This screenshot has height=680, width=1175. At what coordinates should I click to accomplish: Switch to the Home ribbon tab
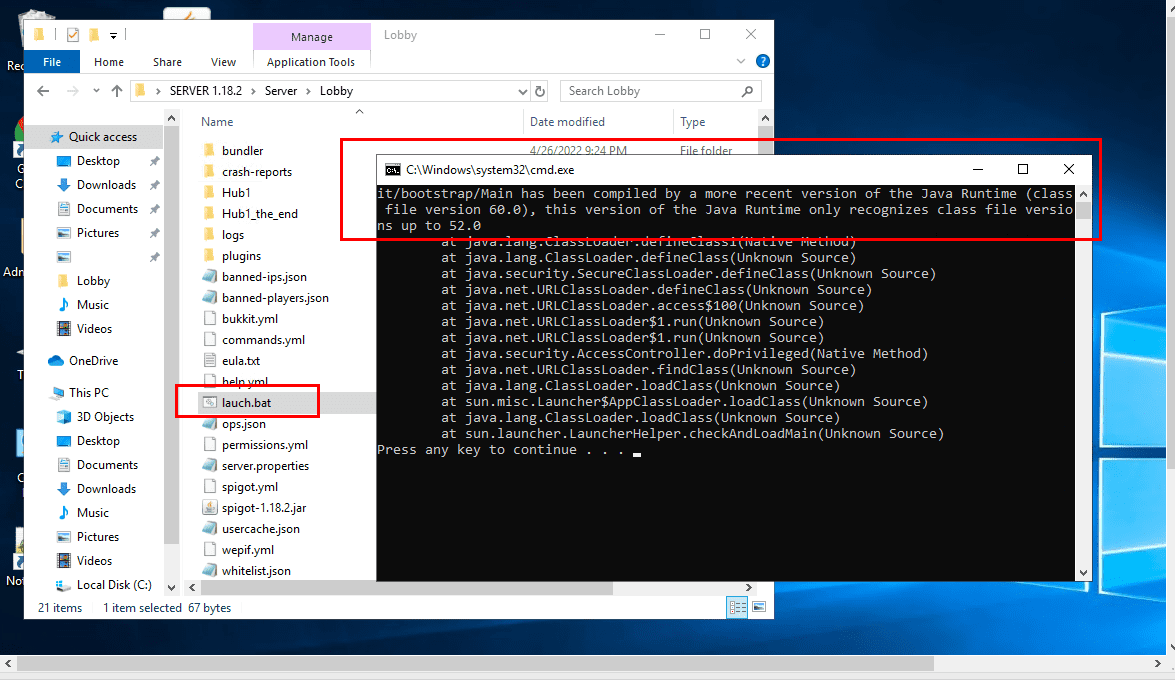(x=109, y=62)
